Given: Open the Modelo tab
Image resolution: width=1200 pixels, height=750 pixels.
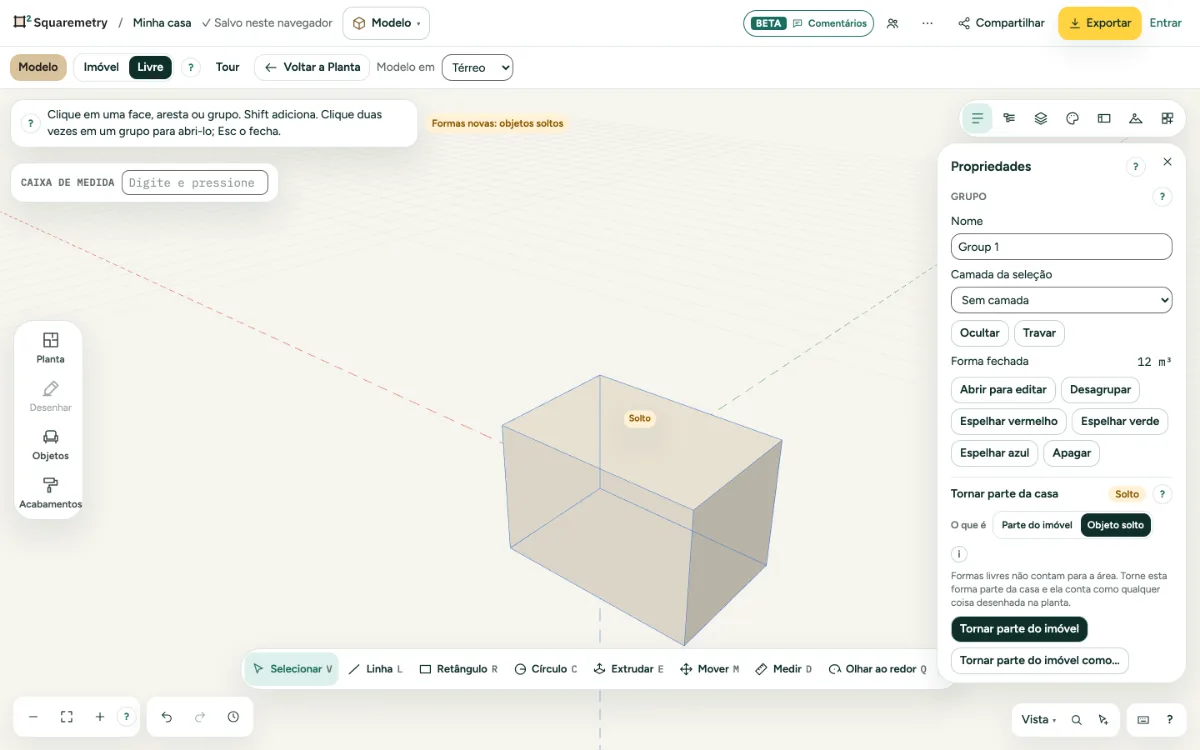Looking at the screenshot, I should coord(38,67).
